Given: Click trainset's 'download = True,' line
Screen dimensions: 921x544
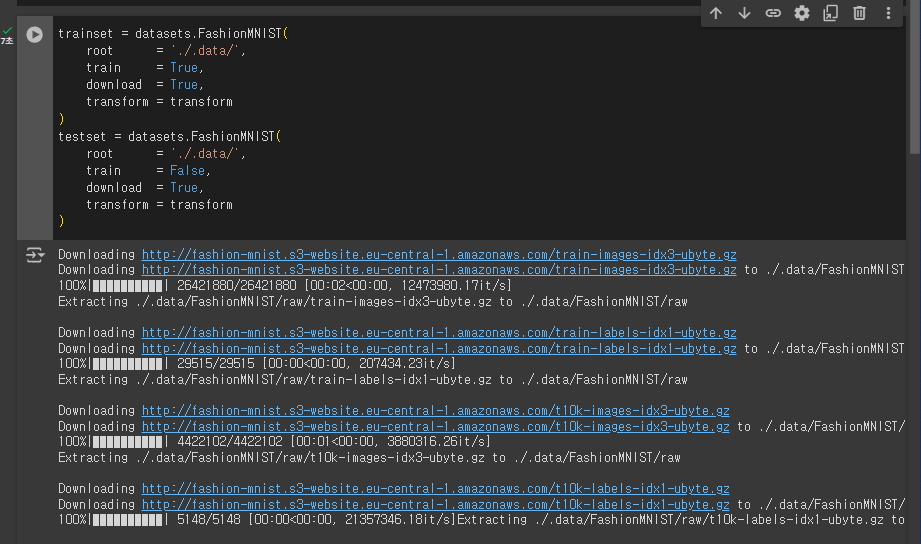Looking at the screenshot, I should [144, 85].
